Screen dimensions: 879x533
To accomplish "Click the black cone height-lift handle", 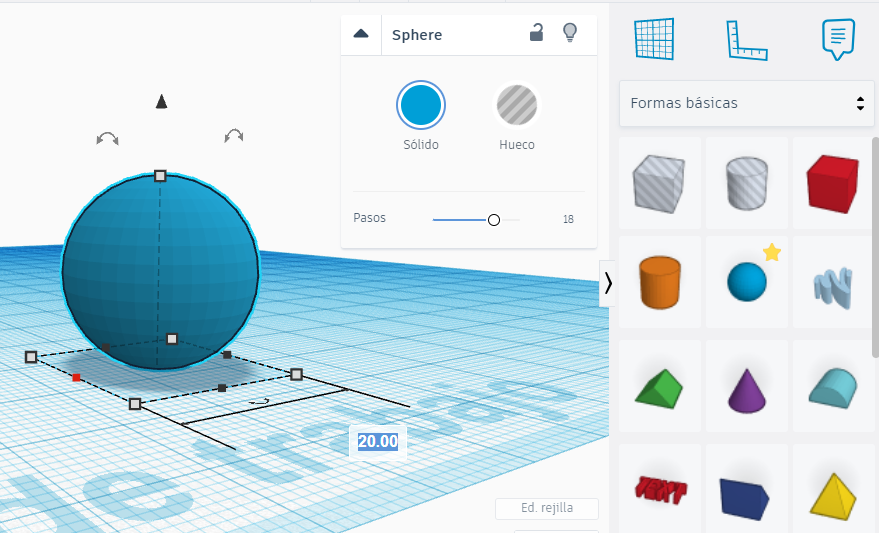I will click(x=161, y=101).
